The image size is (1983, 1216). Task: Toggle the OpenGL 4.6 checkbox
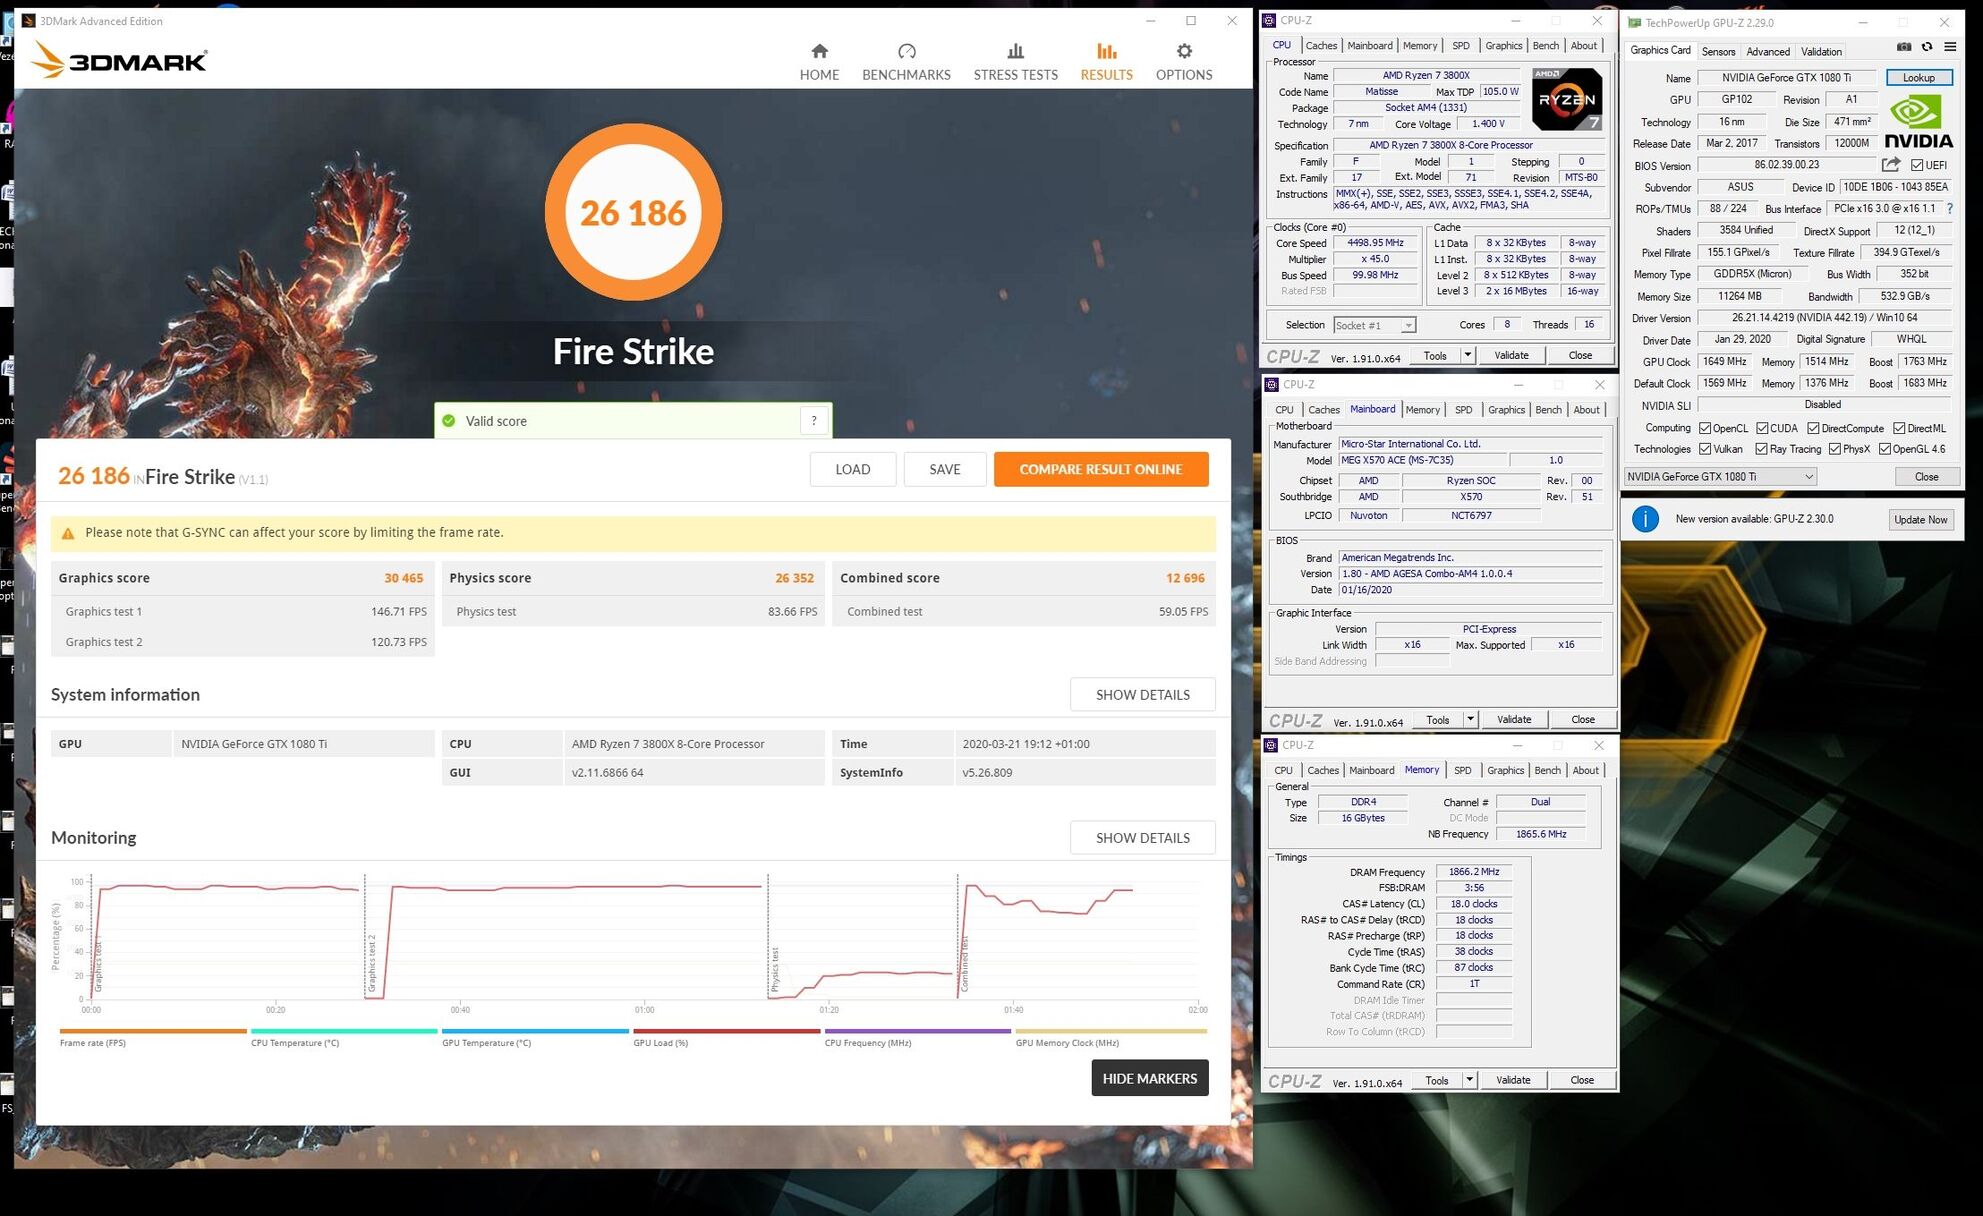[1884, 449]
